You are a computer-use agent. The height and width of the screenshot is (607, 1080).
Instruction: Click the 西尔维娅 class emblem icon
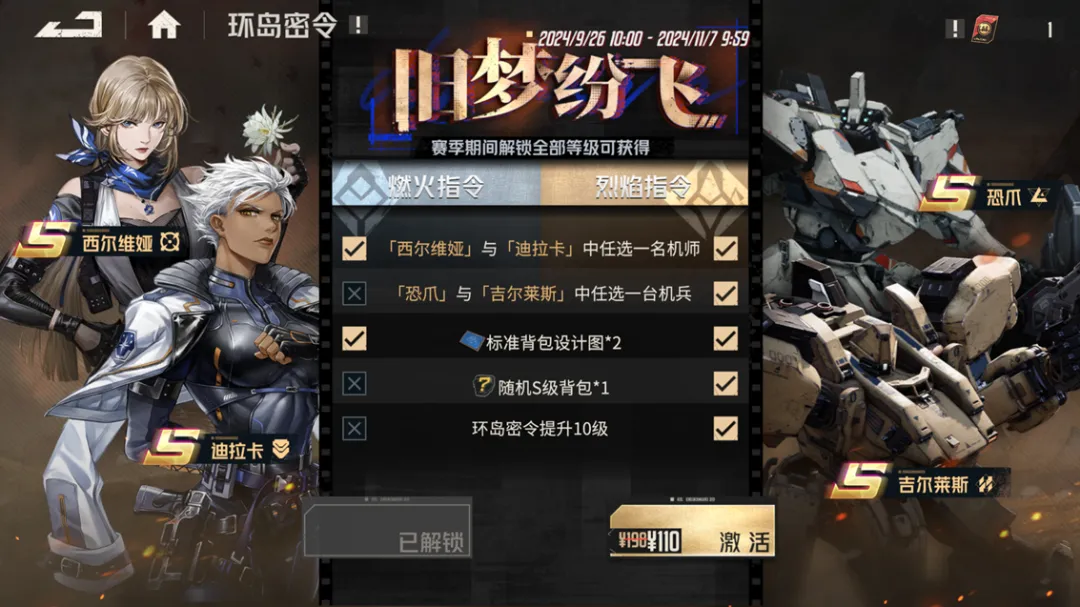click(x=169, y=242)
